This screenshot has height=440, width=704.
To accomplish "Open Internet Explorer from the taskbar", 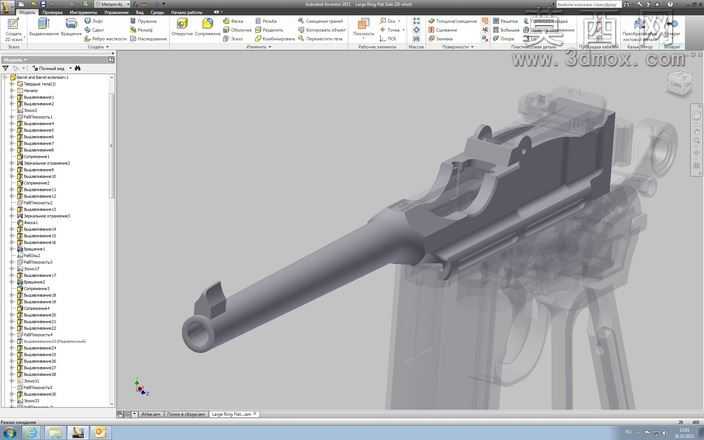I will coord(31,433).
